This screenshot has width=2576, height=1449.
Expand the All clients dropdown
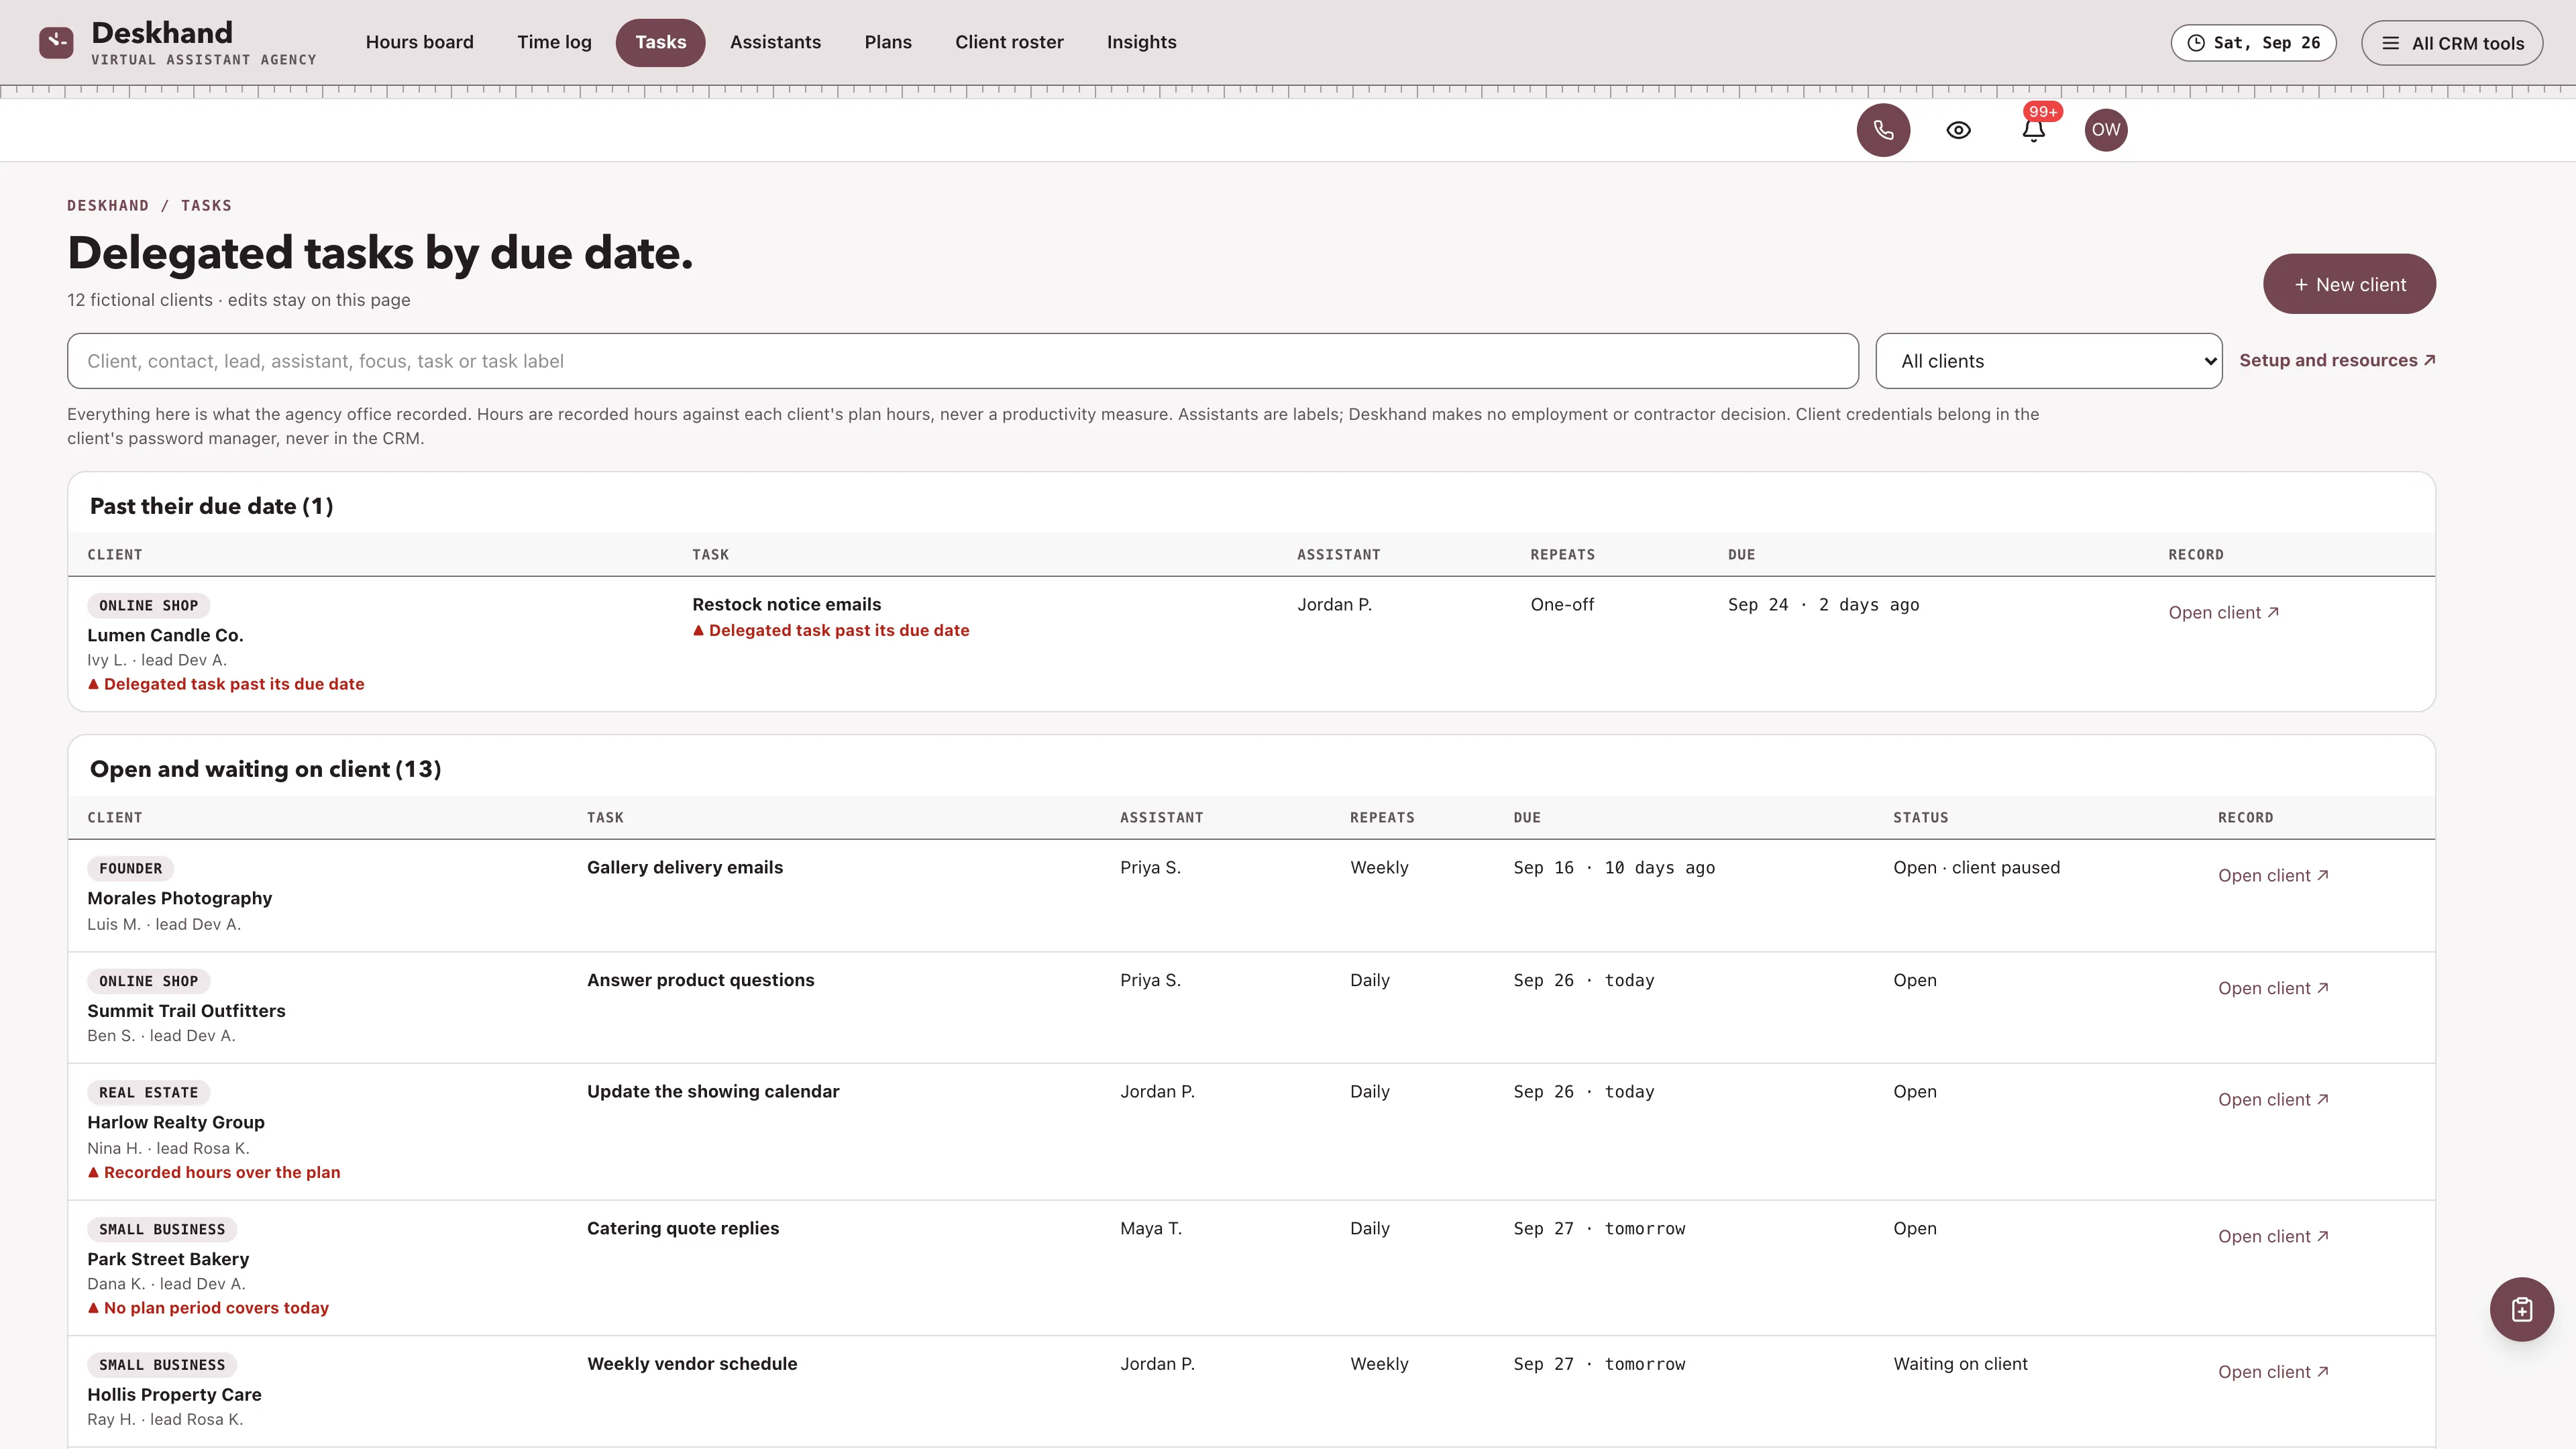(2048, 361)
